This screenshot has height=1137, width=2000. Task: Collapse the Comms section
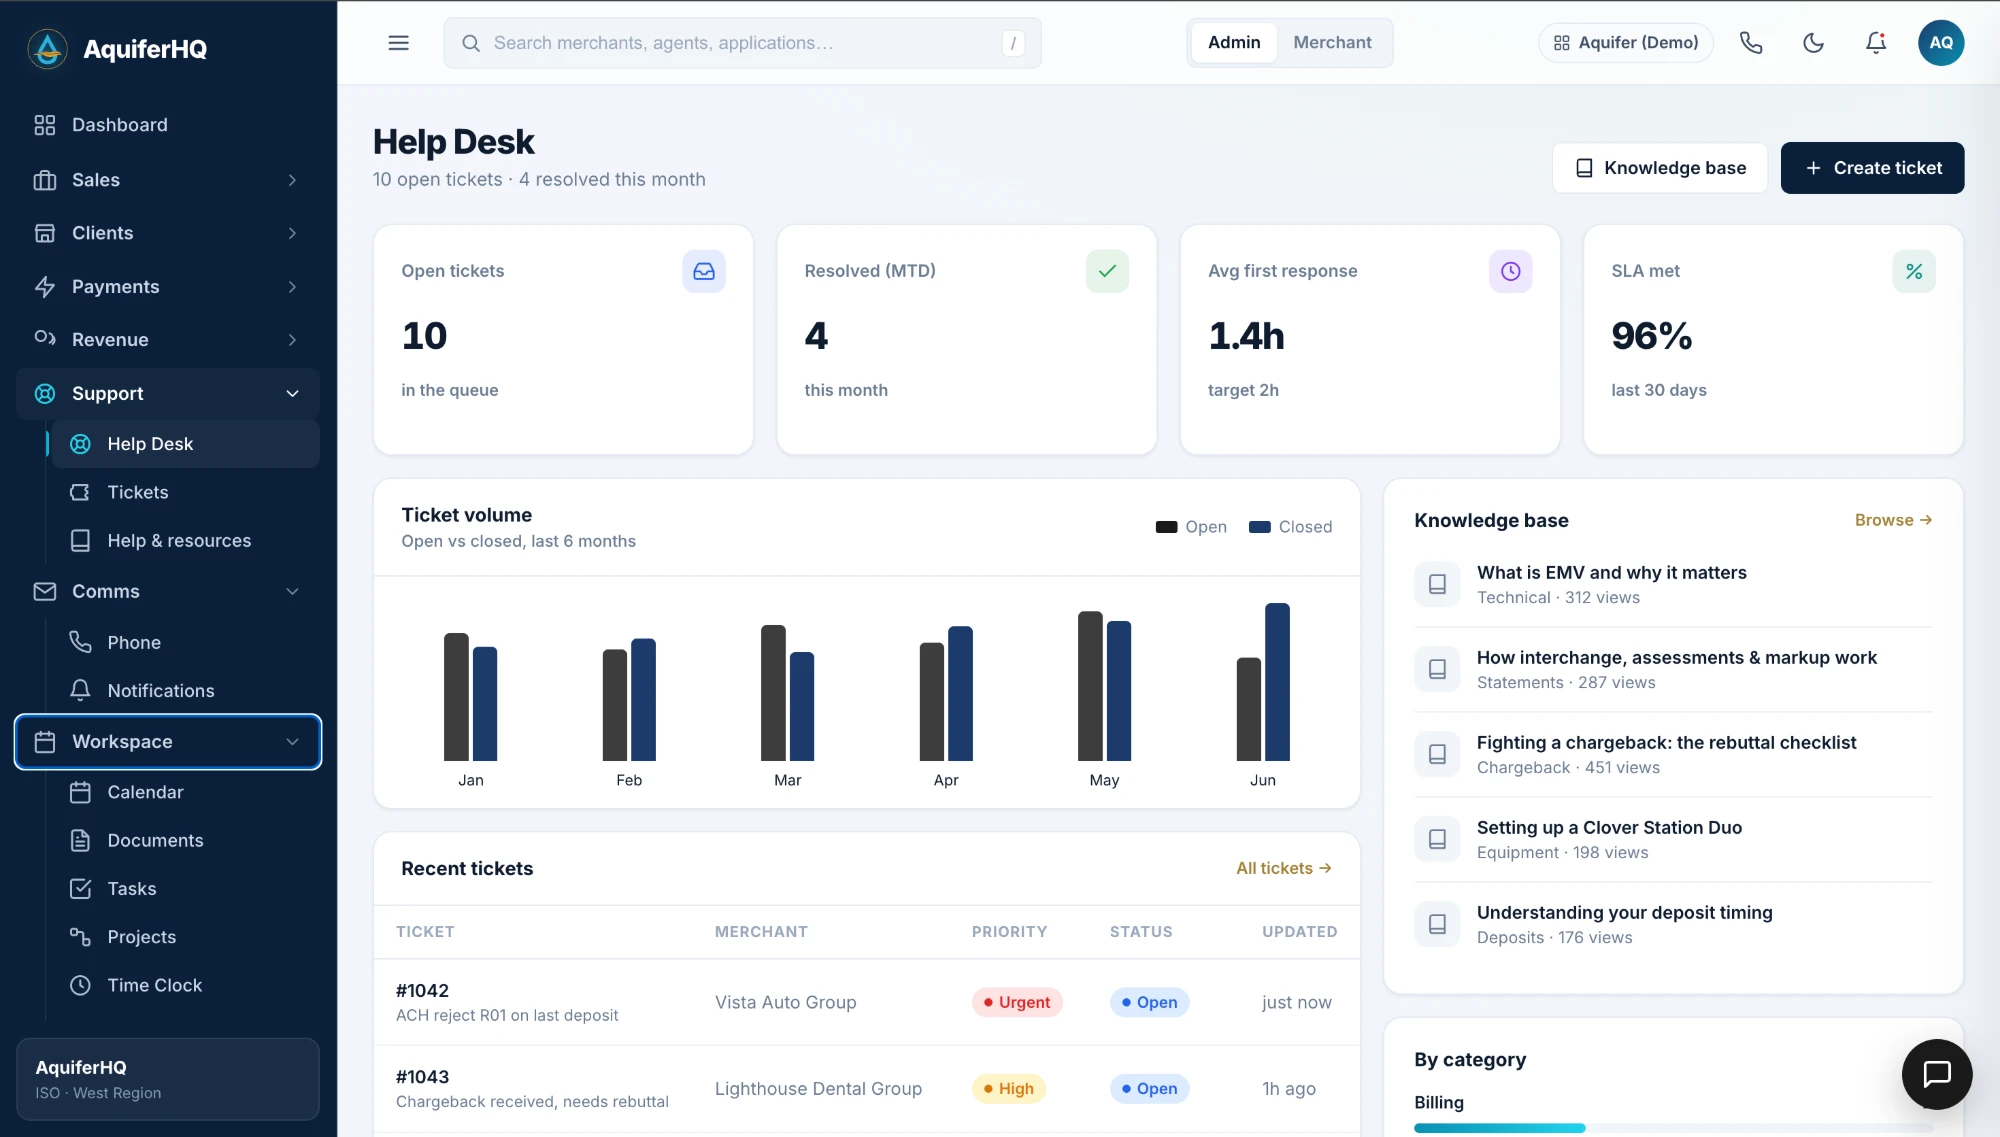168,591
